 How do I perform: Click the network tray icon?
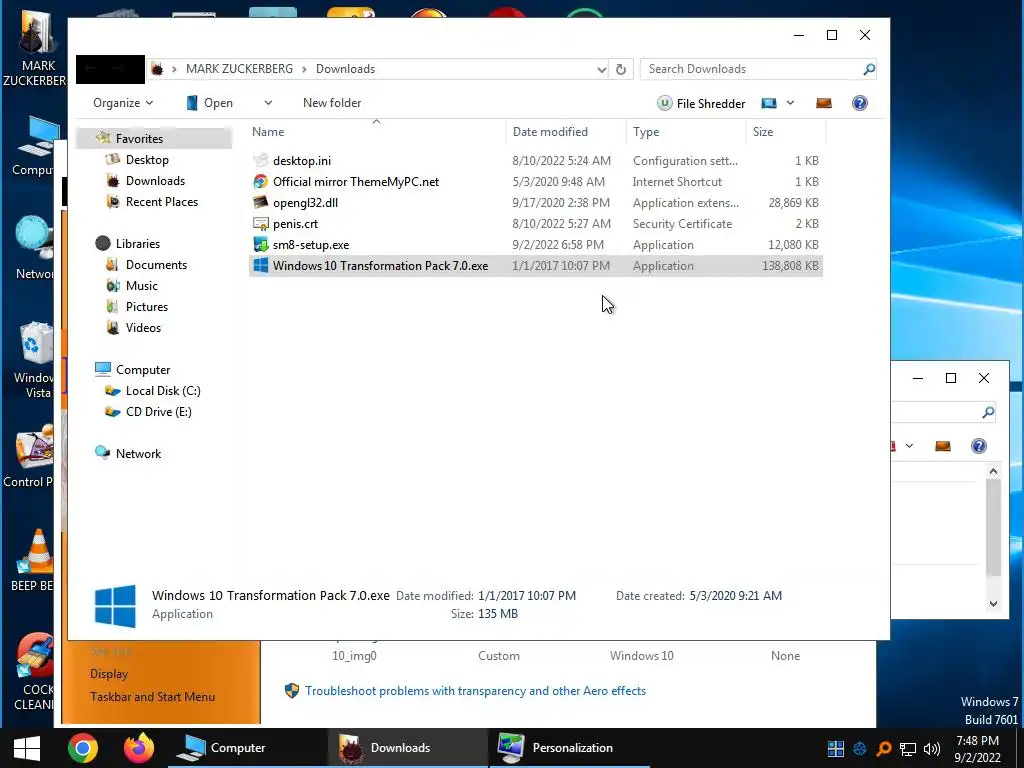(908, 749)
